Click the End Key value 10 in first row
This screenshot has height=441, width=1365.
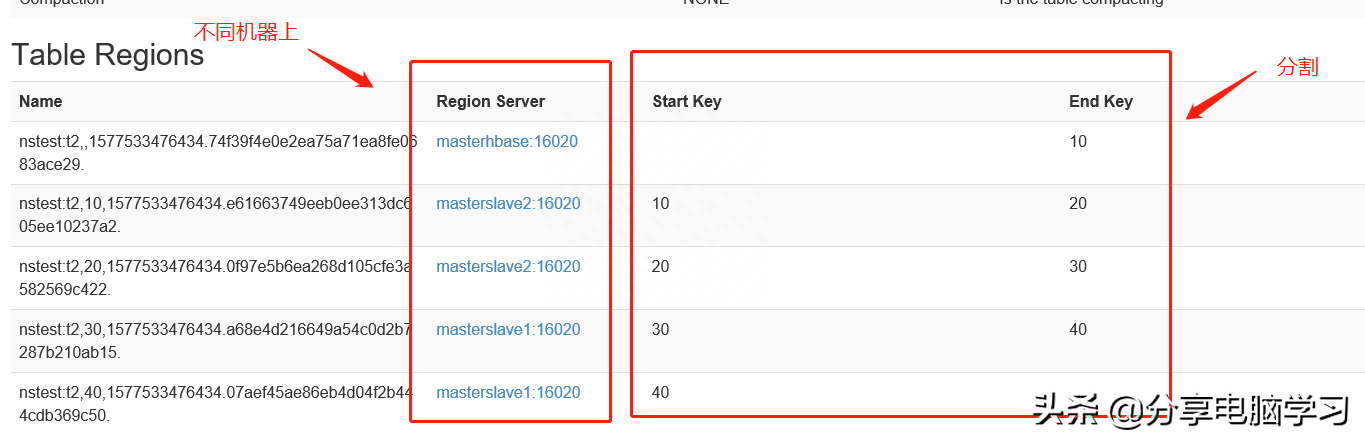click(1078, 142)
